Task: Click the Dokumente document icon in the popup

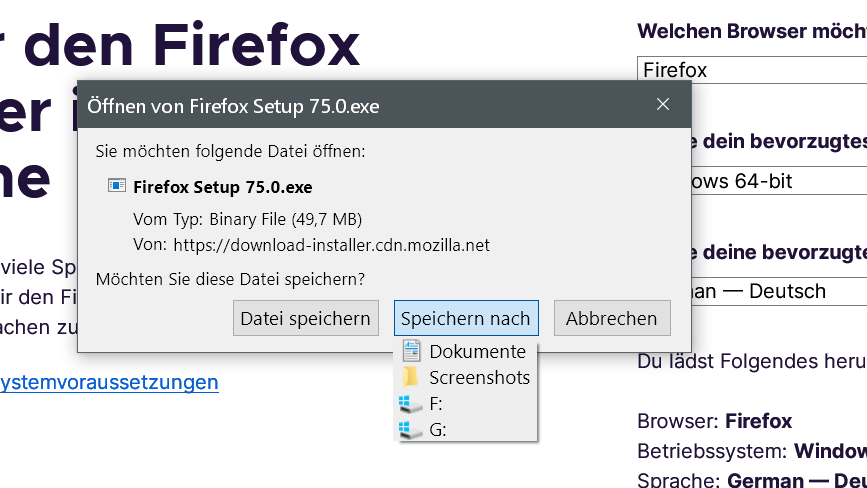Action: pos(410,351)
